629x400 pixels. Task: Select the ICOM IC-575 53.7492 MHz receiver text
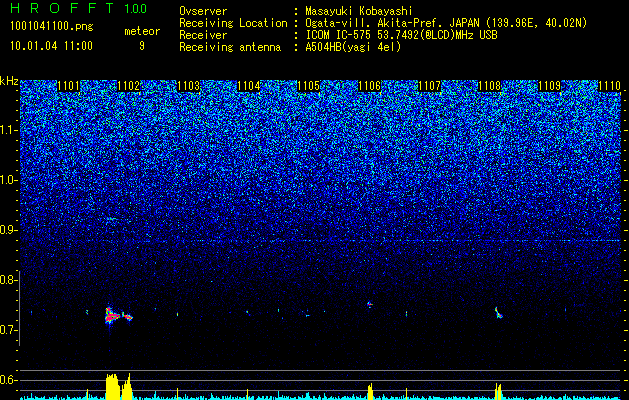tap(401, 35)
